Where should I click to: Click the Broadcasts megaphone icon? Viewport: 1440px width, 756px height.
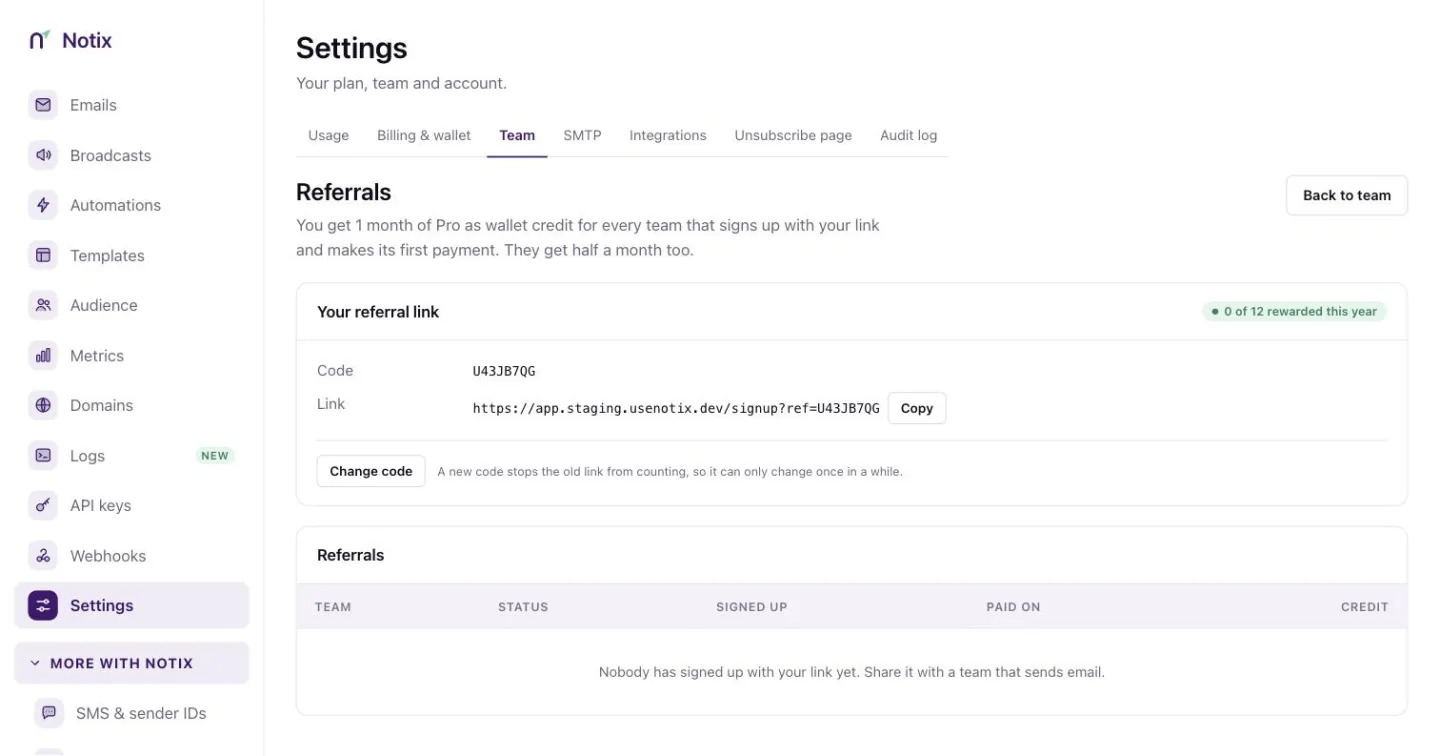(43, 155)
